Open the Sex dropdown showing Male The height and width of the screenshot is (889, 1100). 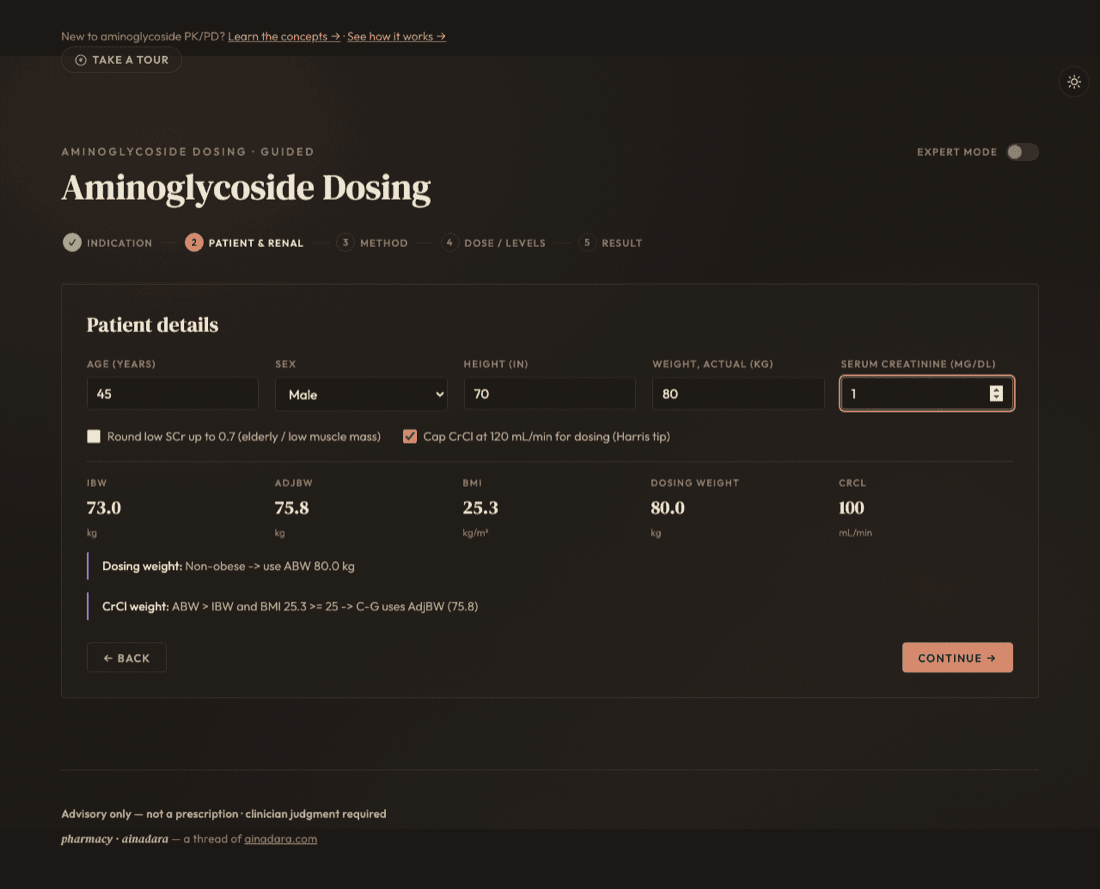(361, 394)
